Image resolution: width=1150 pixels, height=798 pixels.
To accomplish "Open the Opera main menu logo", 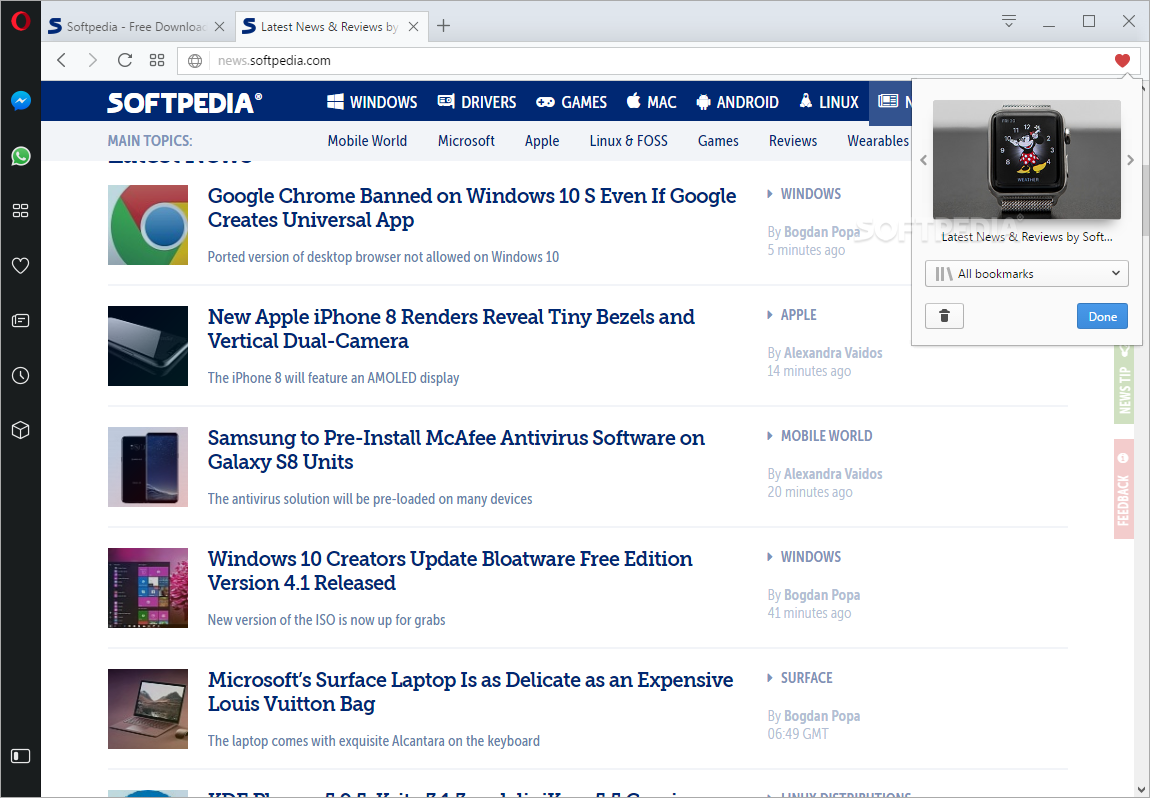I will [21, 21].
